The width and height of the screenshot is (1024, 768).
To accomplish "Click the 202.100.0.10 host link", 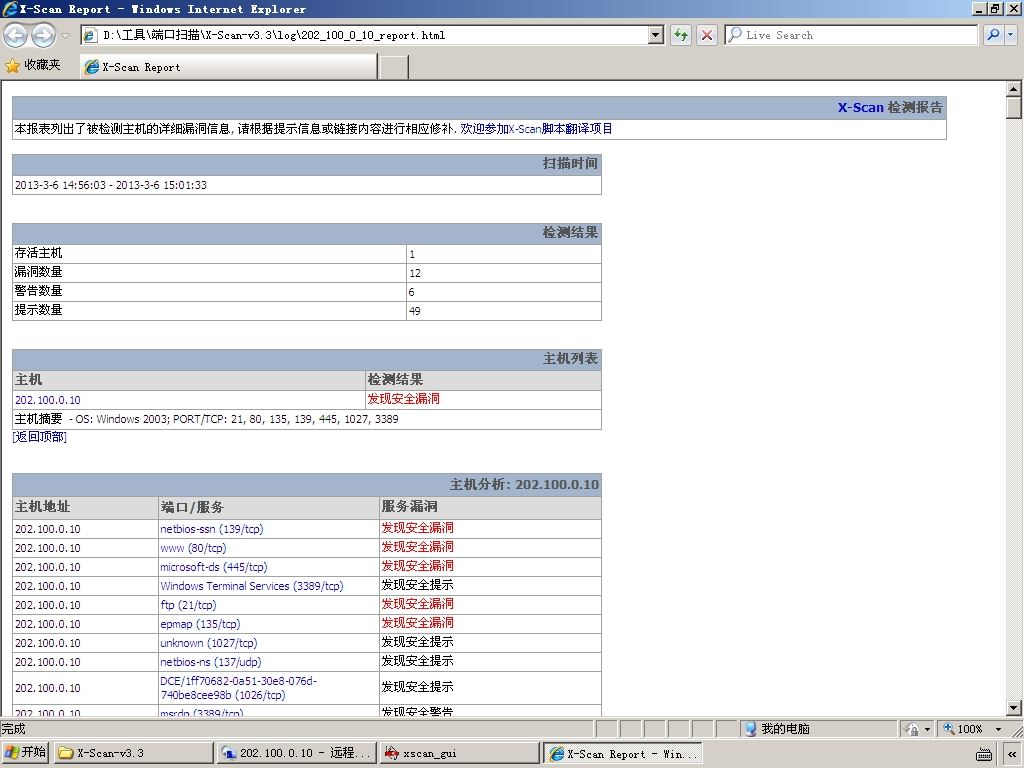I will tap(48, 400).
